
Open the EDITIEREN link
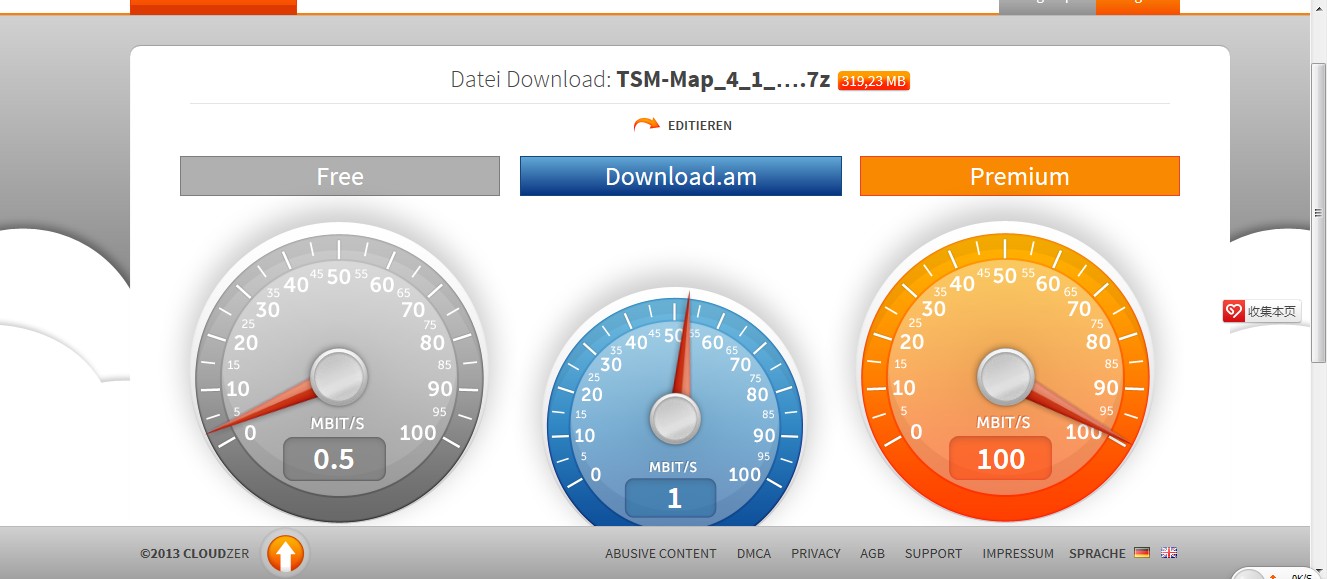[700, 126]
